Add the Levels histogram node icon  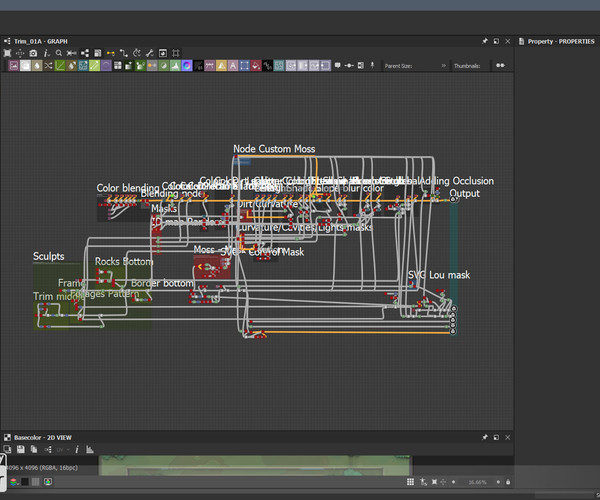pyautogui.click(x=175, y=66)
